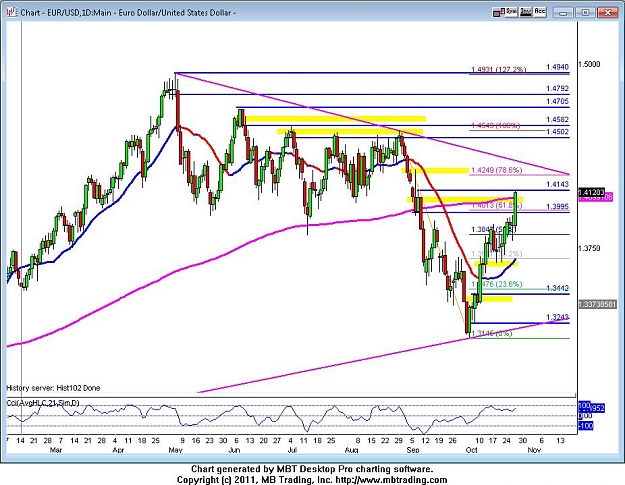Click the current price tag 1.41283
This screenshot has height=485, width=625.
coord(592,192)
